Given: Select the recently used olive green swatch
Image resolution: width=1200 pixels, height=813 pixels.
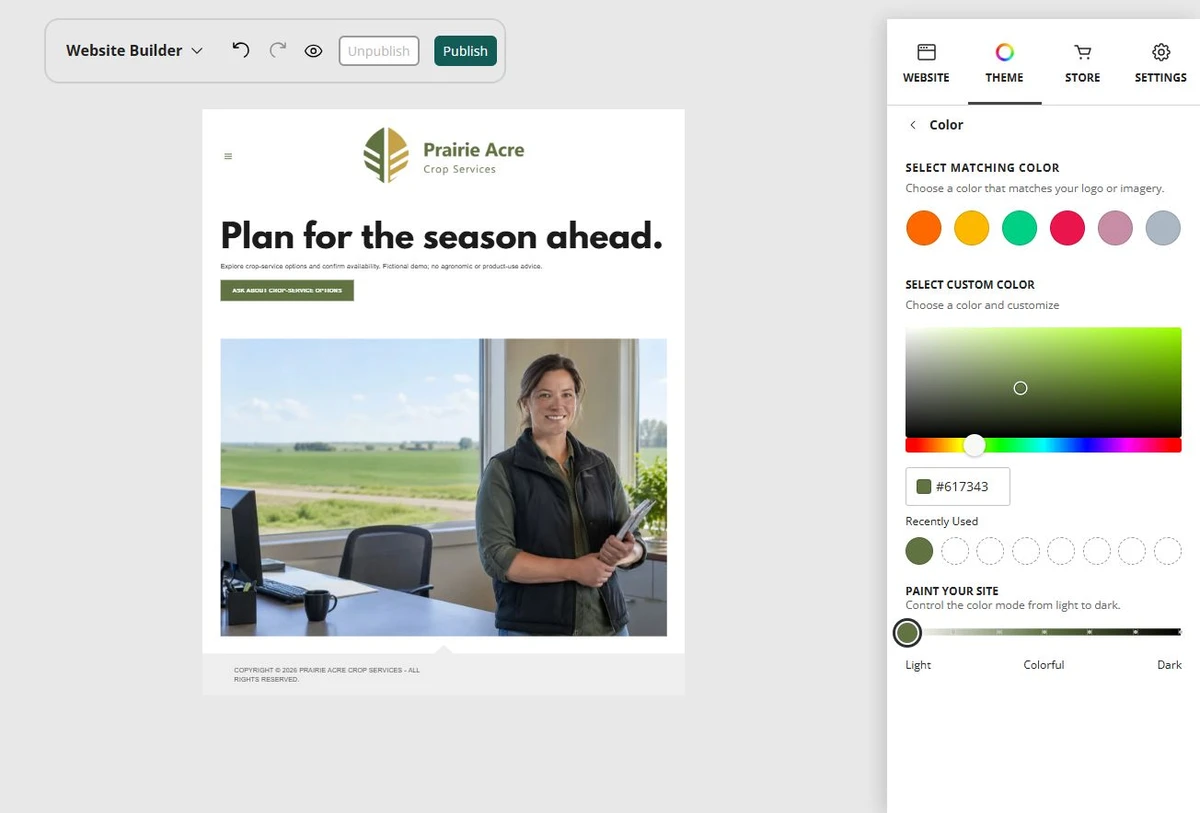Looking at the screenshot, I should [919, 551].
